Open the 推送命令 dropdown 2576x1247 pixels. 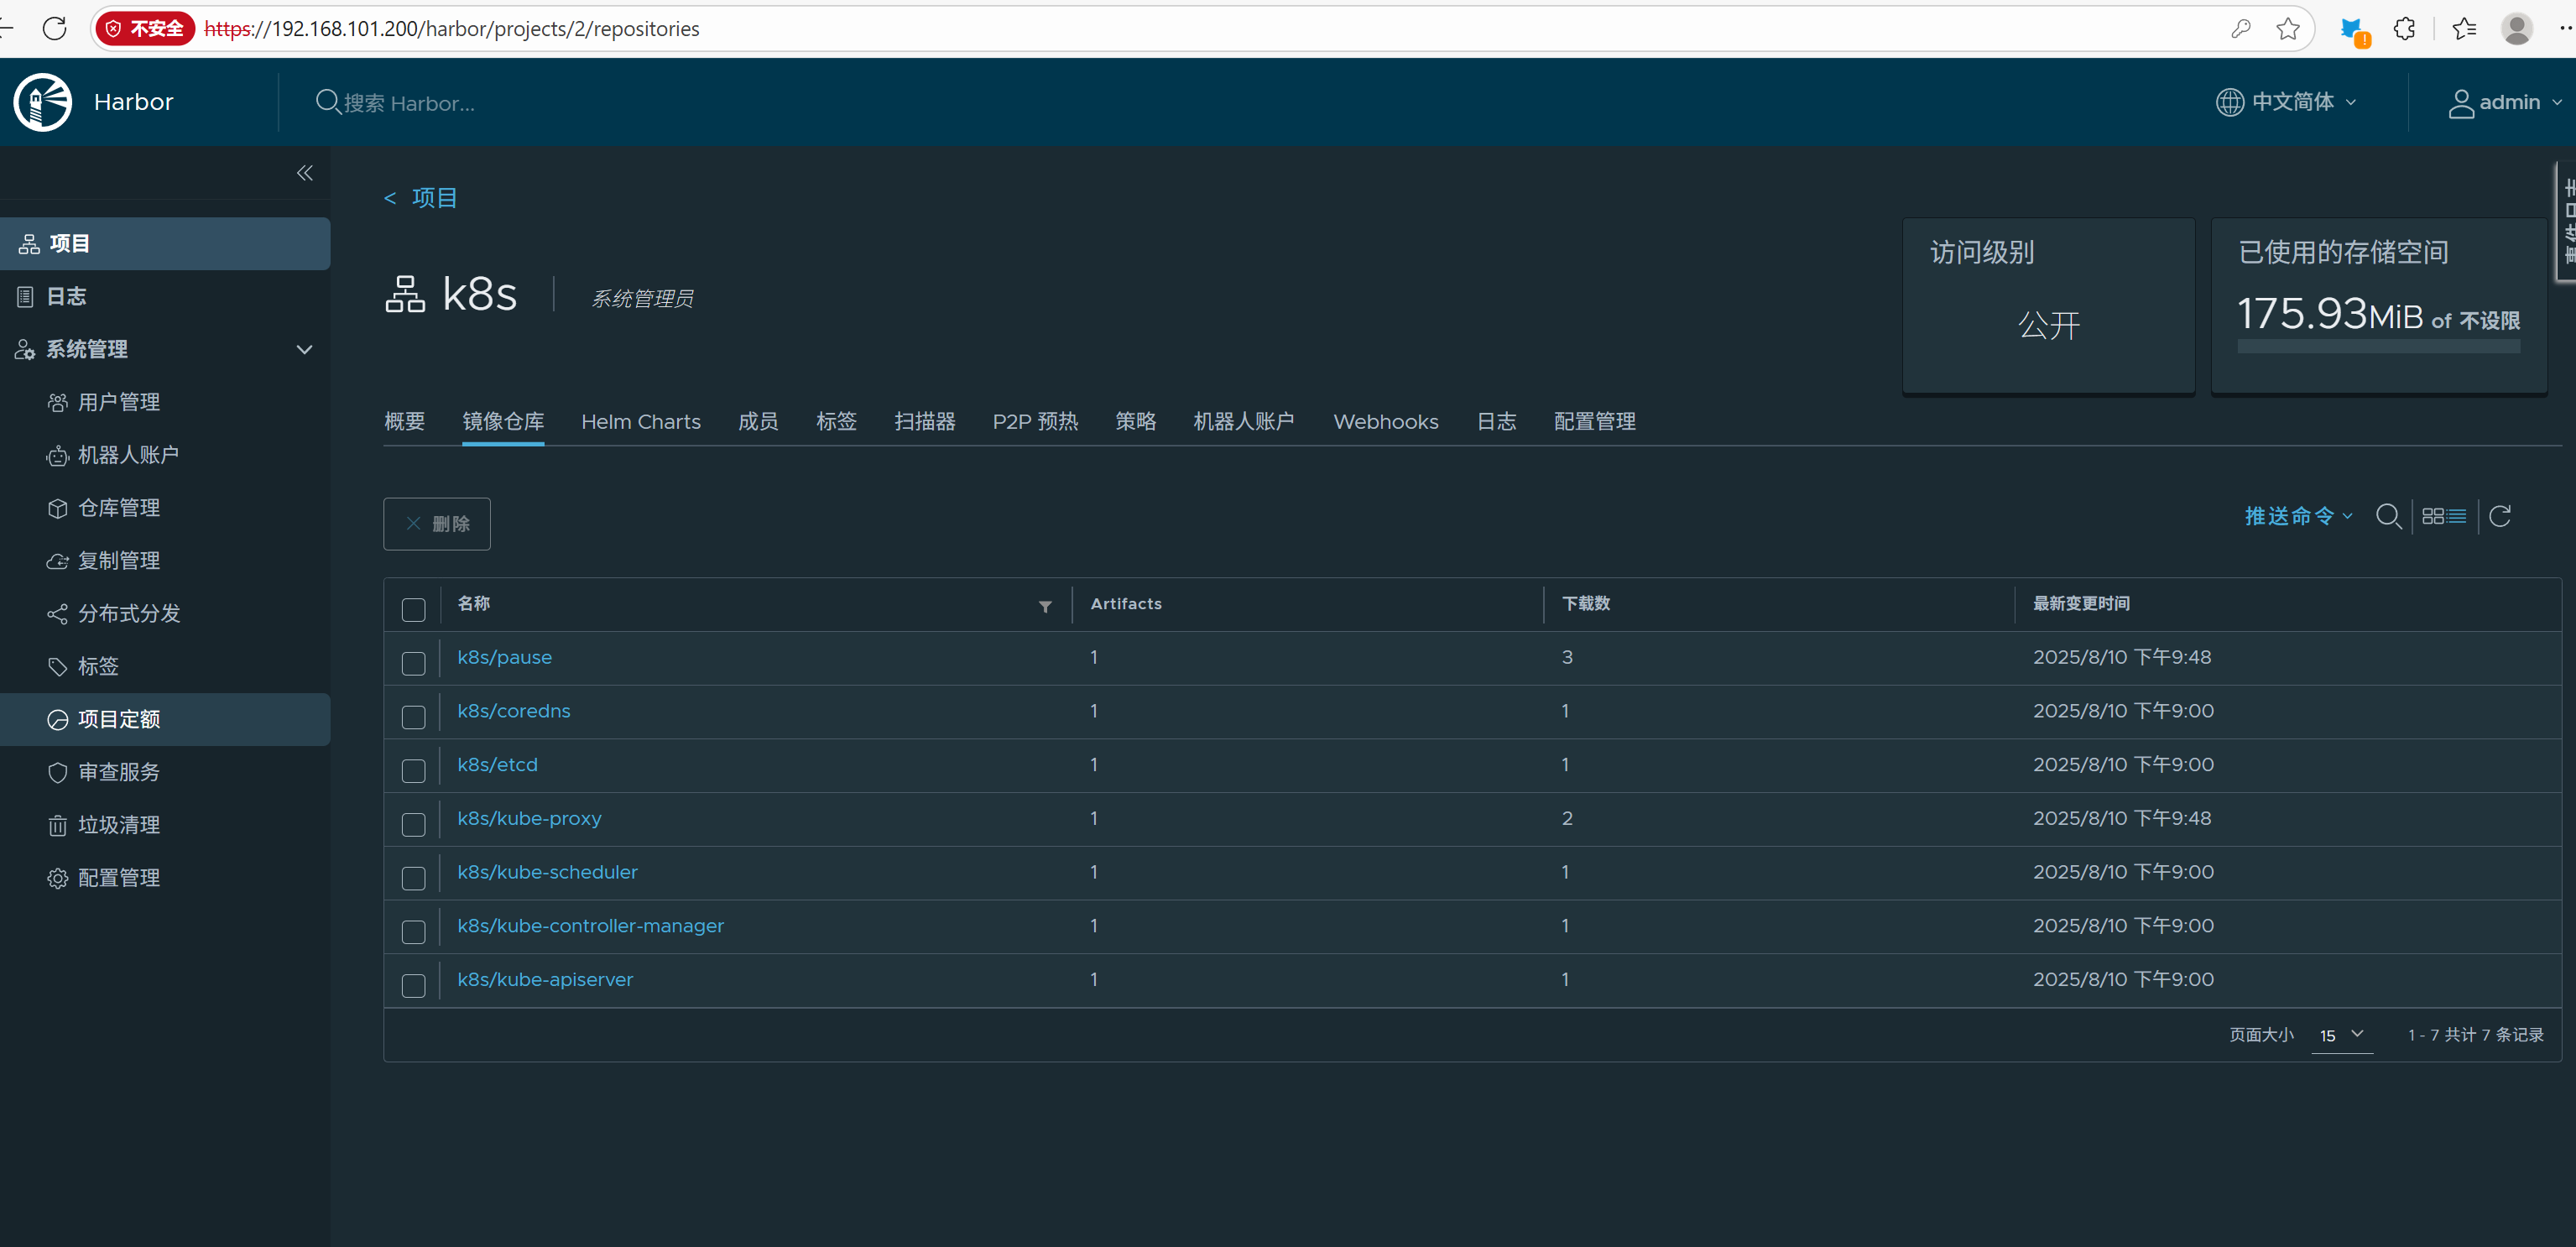[x=2297, y=516]
